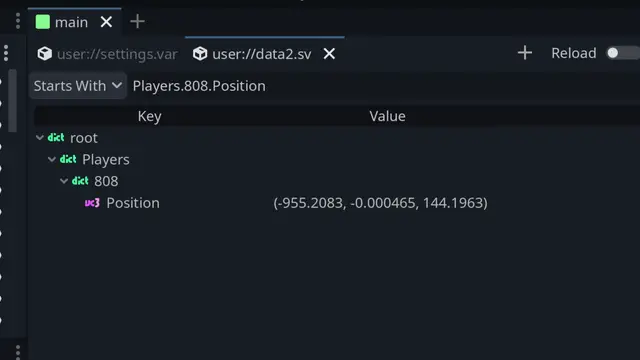The image size is (640, 360).
Task: Open a new file with the plus near Reload
Action: 525,53
